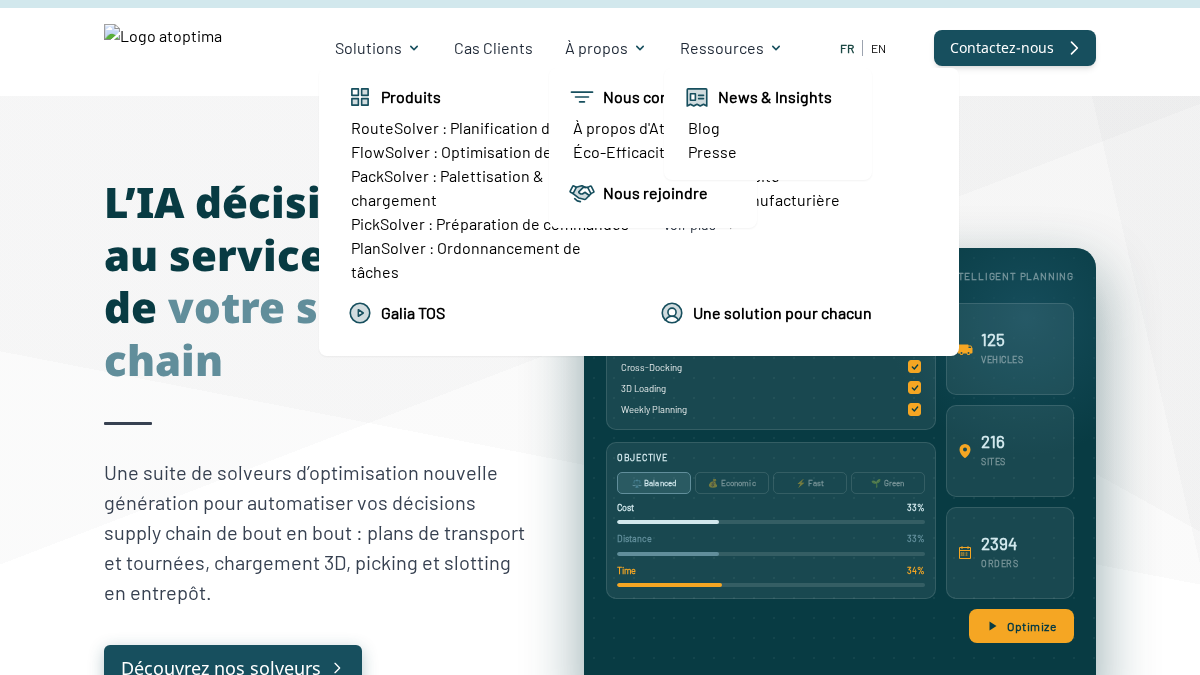Viewport: 1200px width, 675px height.
Task: Switch language to FR
Action: point(847,48)
